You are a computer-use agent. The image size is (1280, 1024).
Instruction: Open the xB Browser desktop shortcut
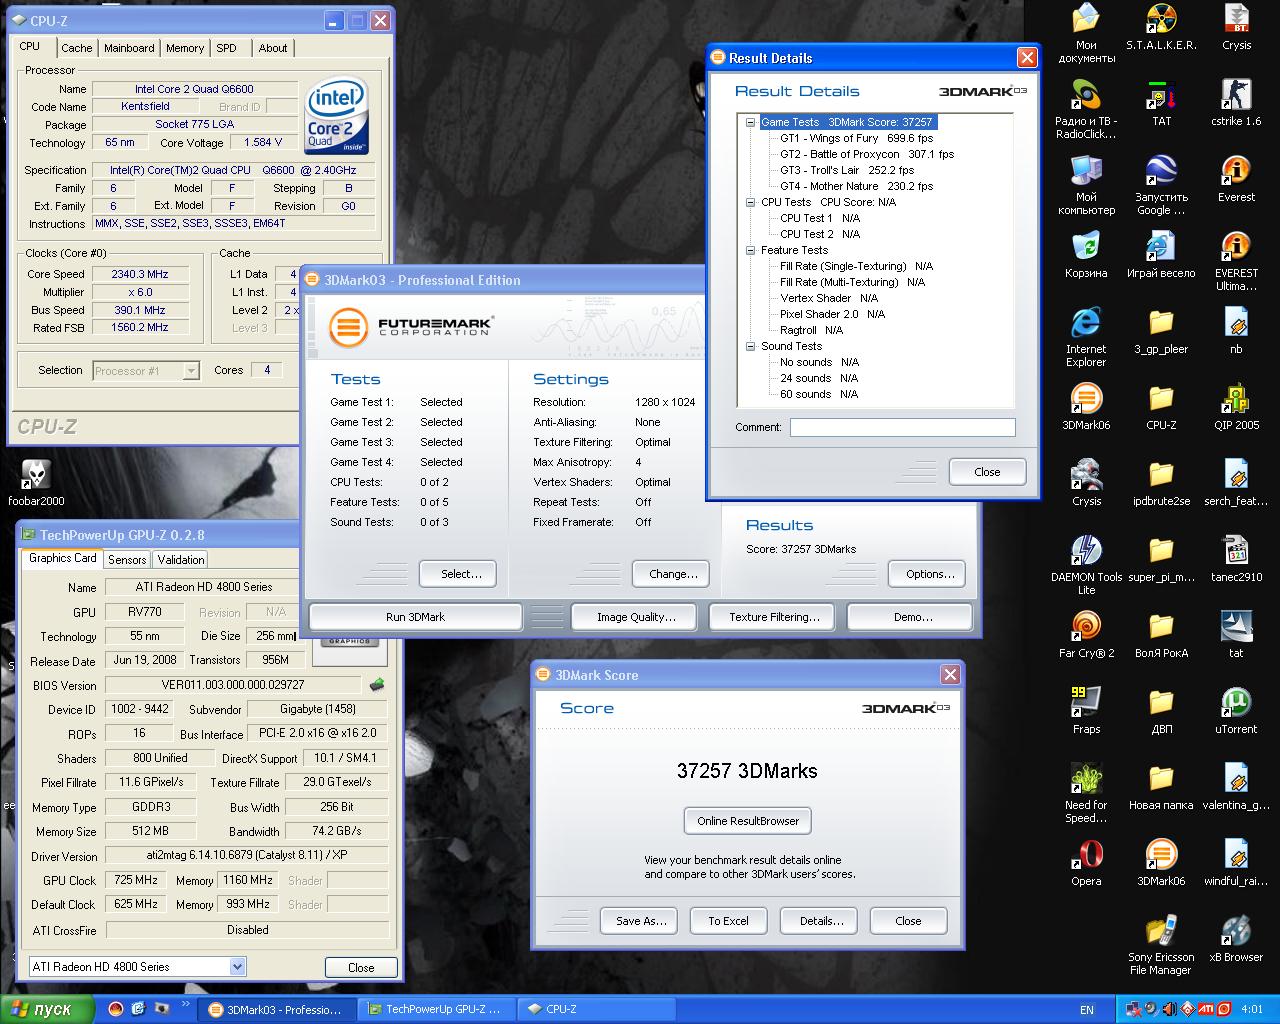click(x=1236, y=939)
